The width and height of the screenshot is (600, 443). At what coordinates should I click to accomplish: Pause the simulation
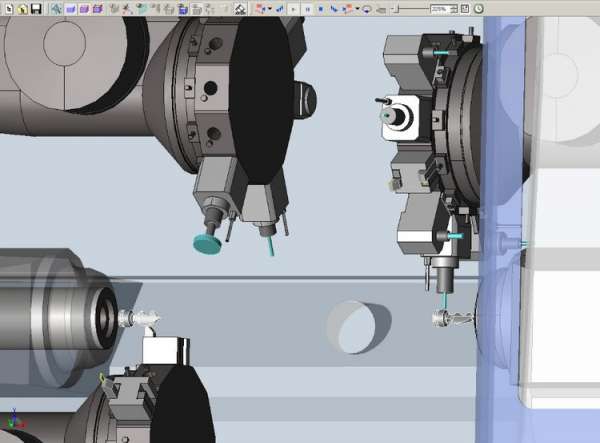point(308,8)
